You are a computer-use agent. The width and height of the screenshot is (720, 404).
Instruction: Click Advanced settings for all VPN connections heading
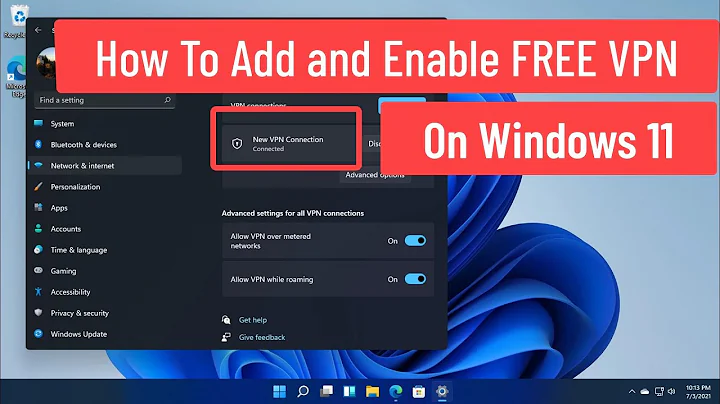tap(292, 213)
